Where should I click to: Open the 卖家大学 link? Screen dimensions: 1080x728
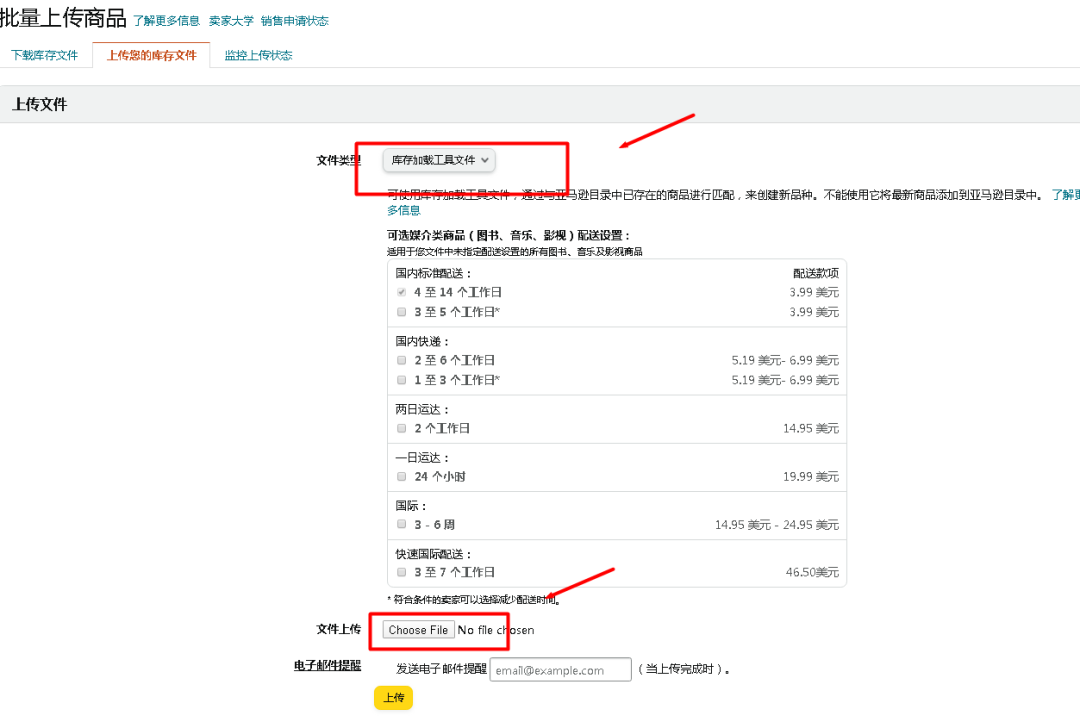coord(232,19)
